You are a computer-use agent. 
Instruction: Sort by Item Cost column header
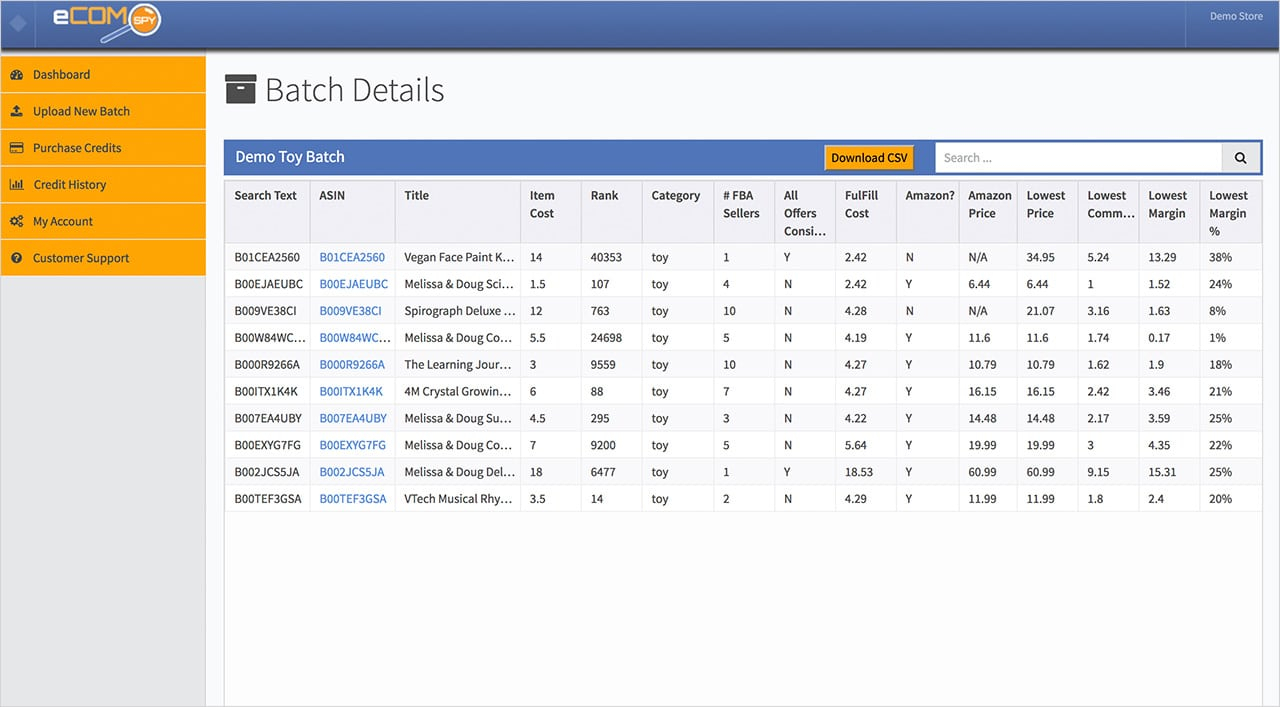click(542, 204)
